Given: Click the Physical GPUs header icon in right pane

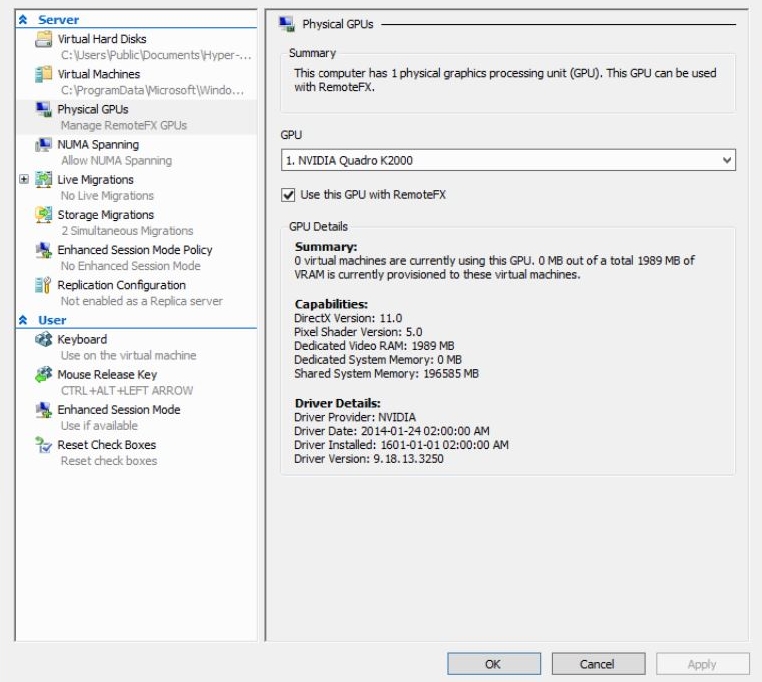Looking at the screenshot, I should [287, 24].
